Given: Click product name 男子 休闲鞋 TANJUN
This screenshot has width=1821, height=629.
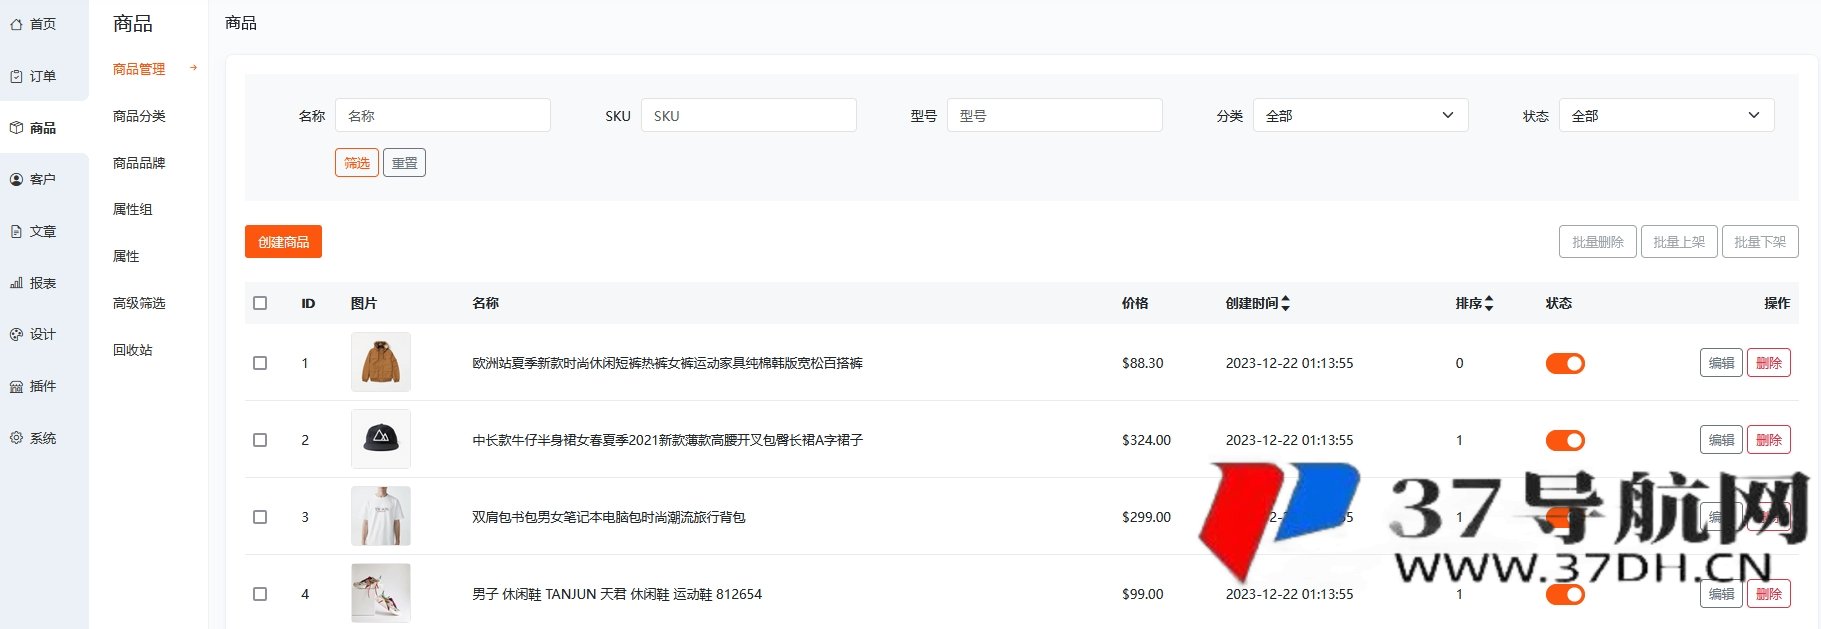Looking at the screenshot, I should 617,594.
